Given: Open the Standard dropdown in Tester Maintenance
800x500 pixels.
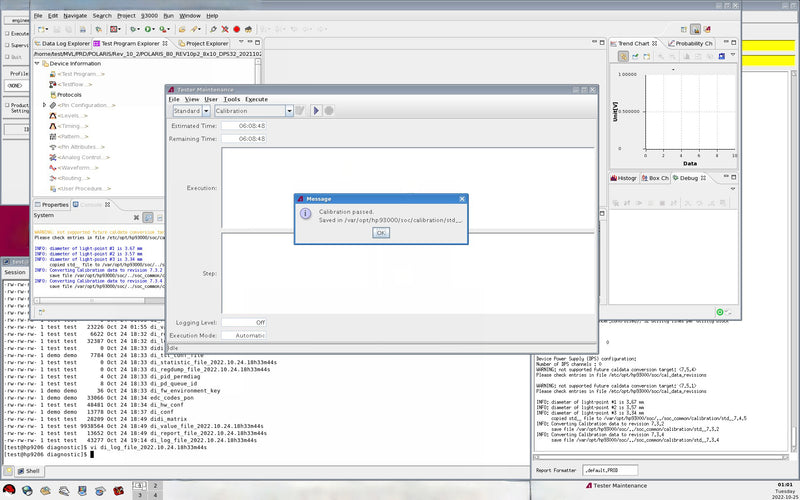Looking at the screenshot, I should (x=206, y=111).
